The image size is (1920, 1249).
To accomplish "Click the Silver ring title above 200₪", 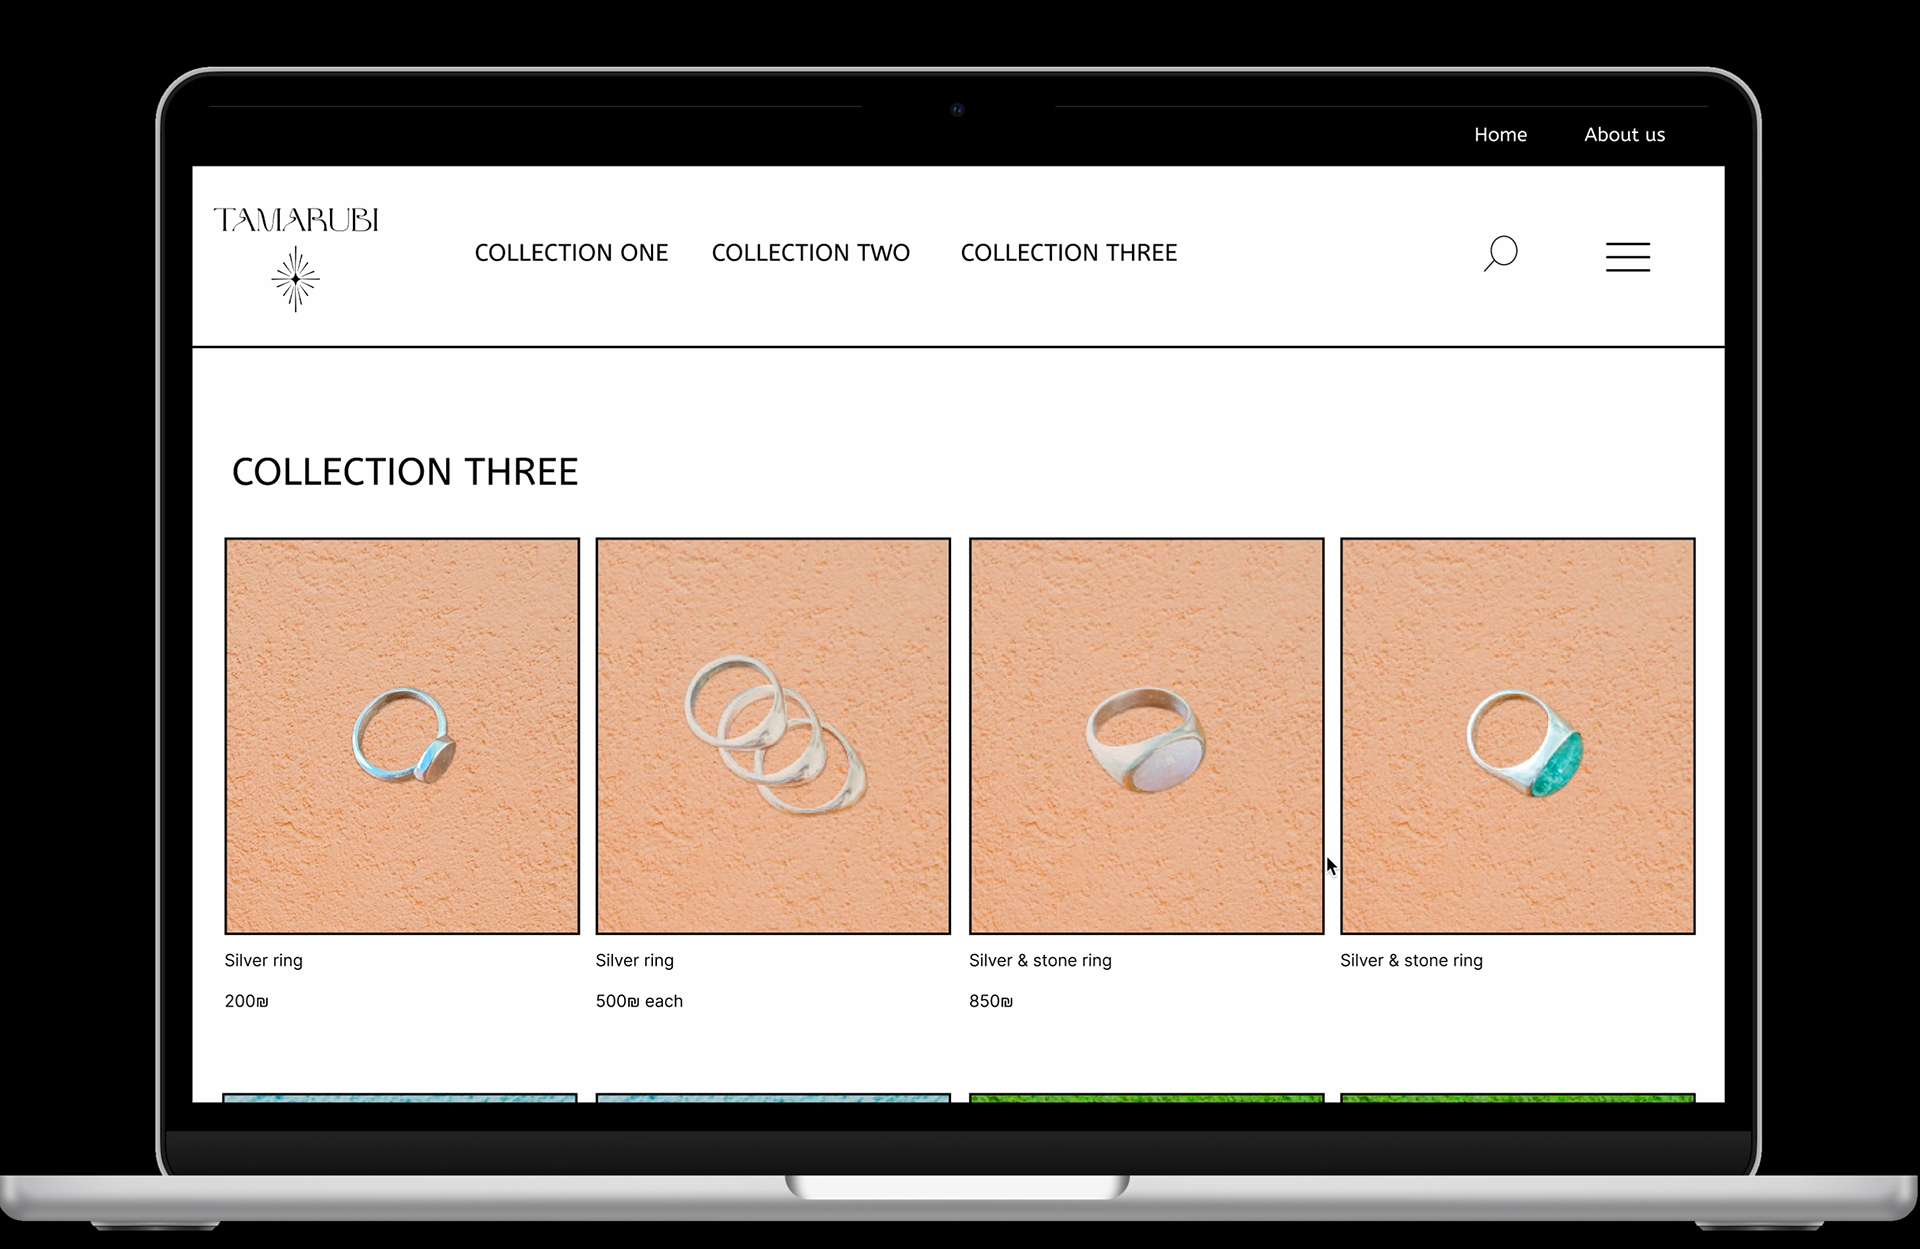I will [263, 960].
